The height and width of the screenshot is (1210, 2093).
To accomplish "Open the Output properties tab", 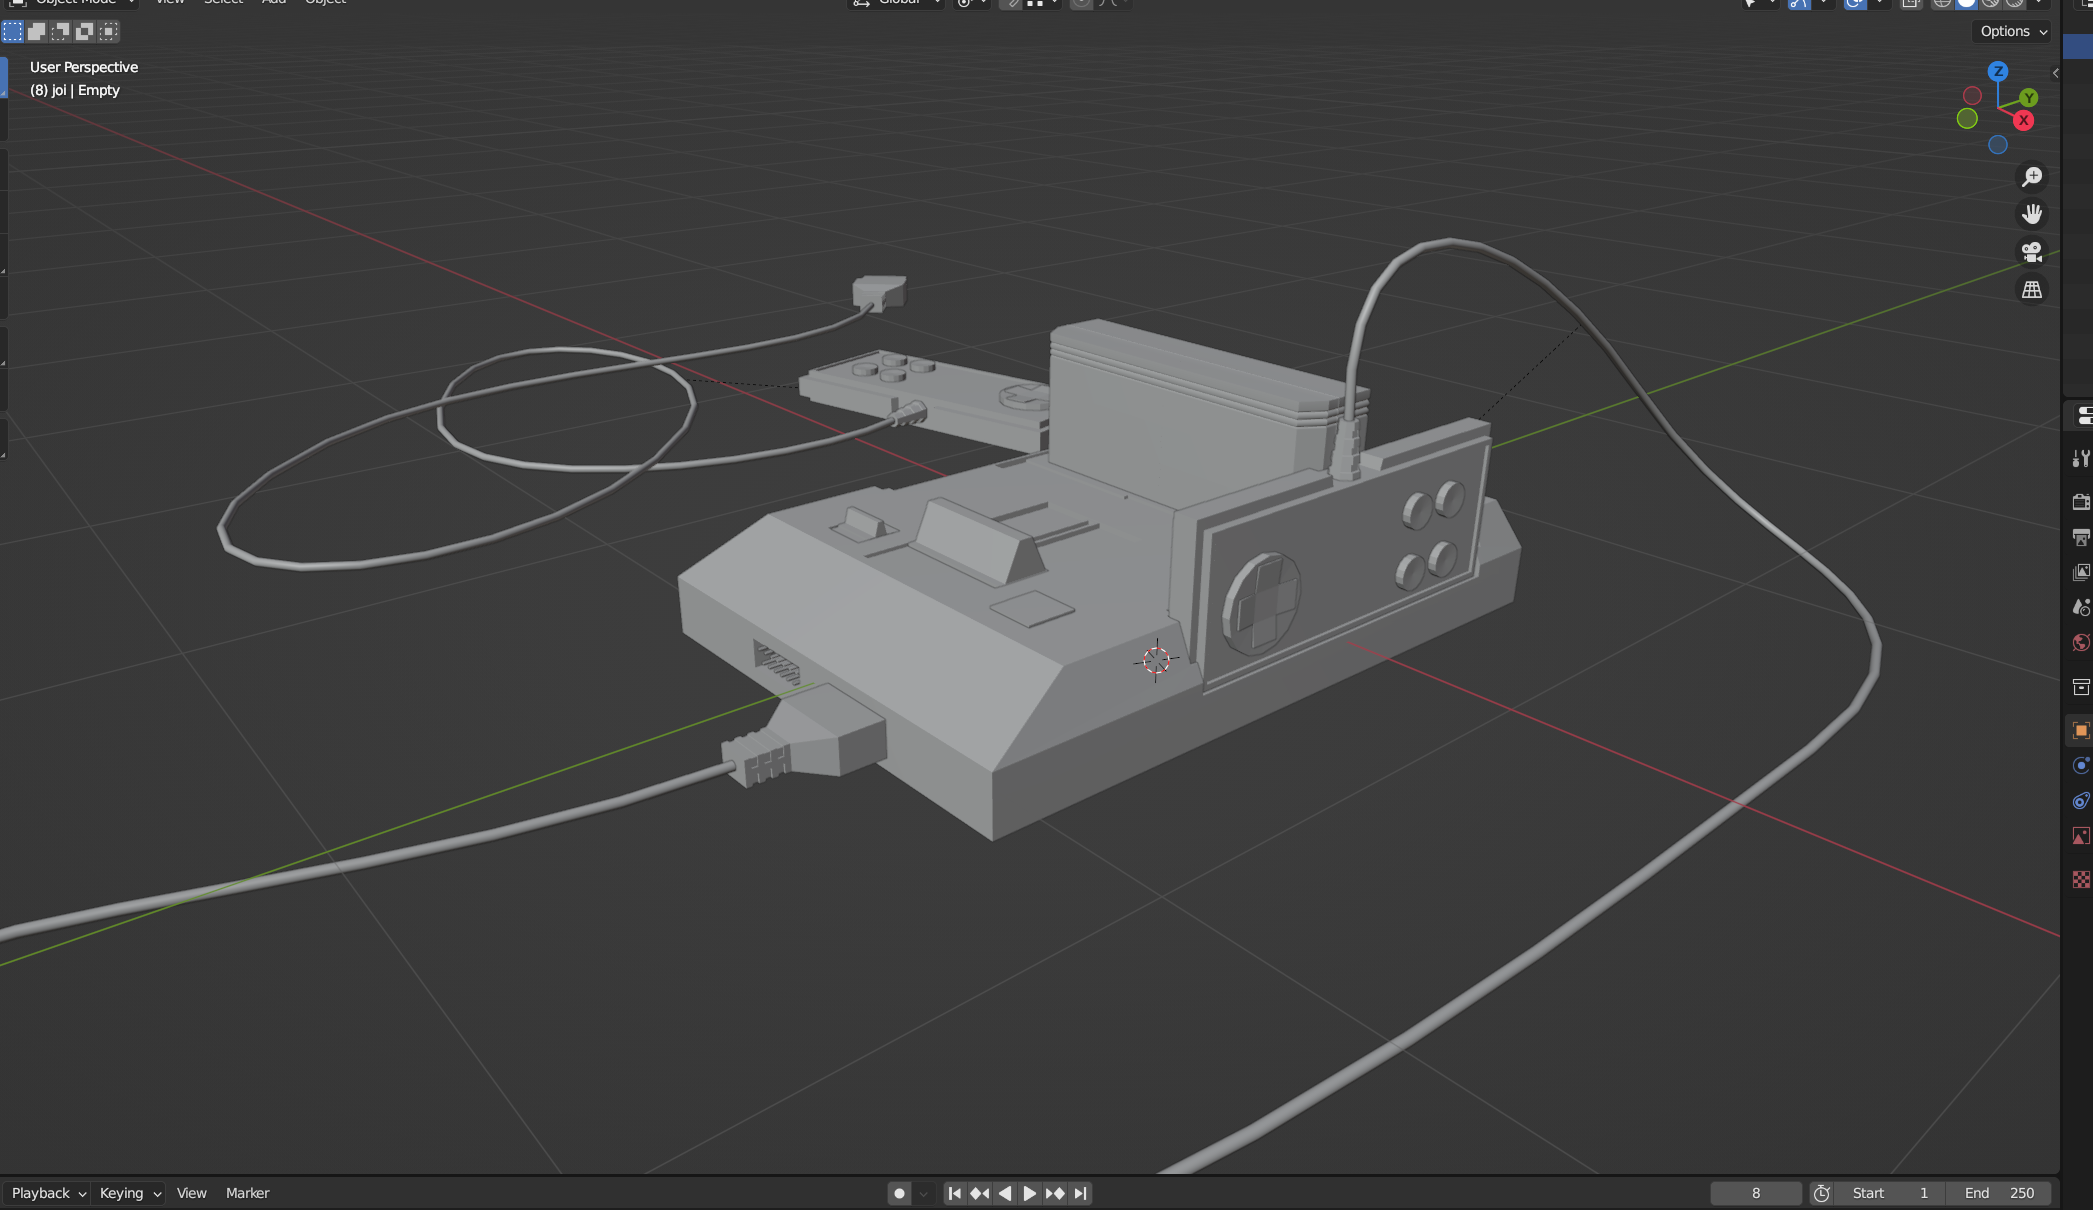I will (x=2080, y=537).
